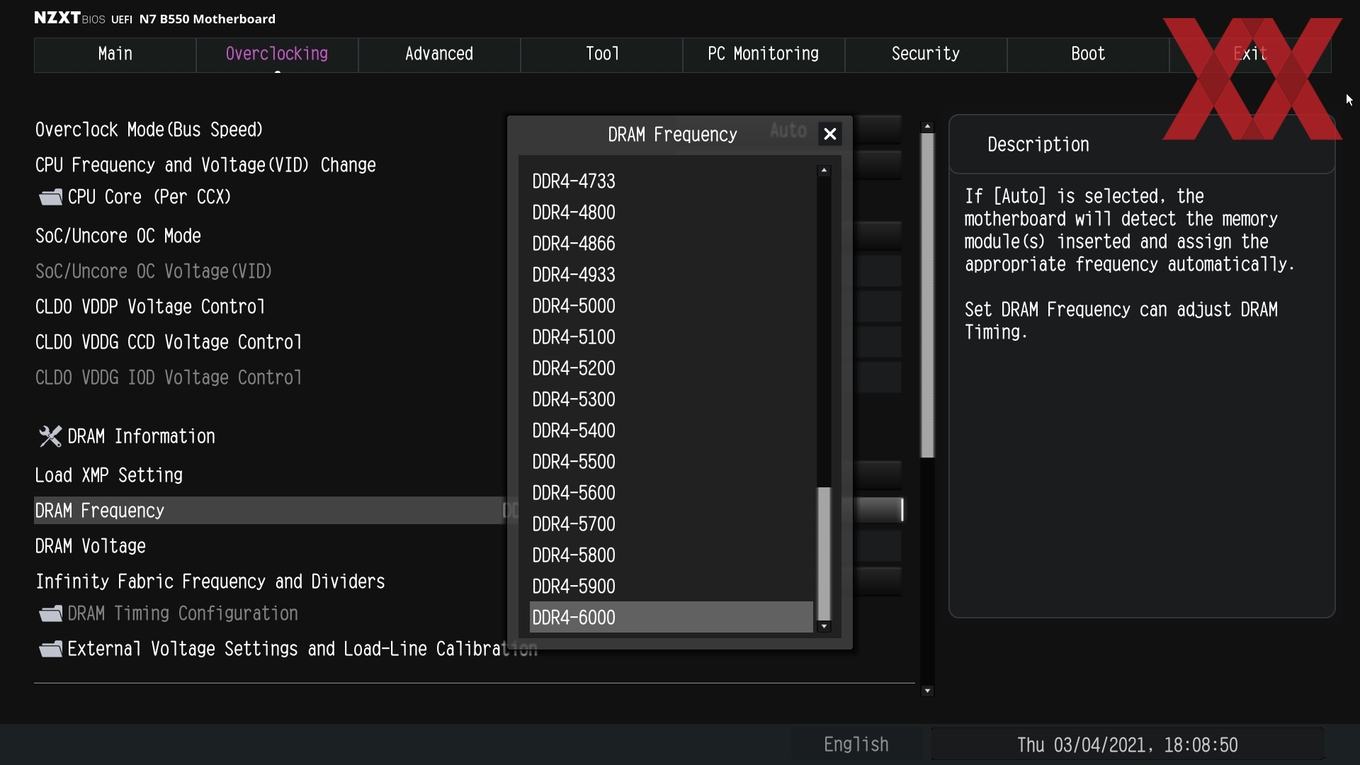This screenshot has height=765, width=1360.
Task: Select CLDO VDDP Voltage Control
Action: pyautogui.click(x=150, y=307)
